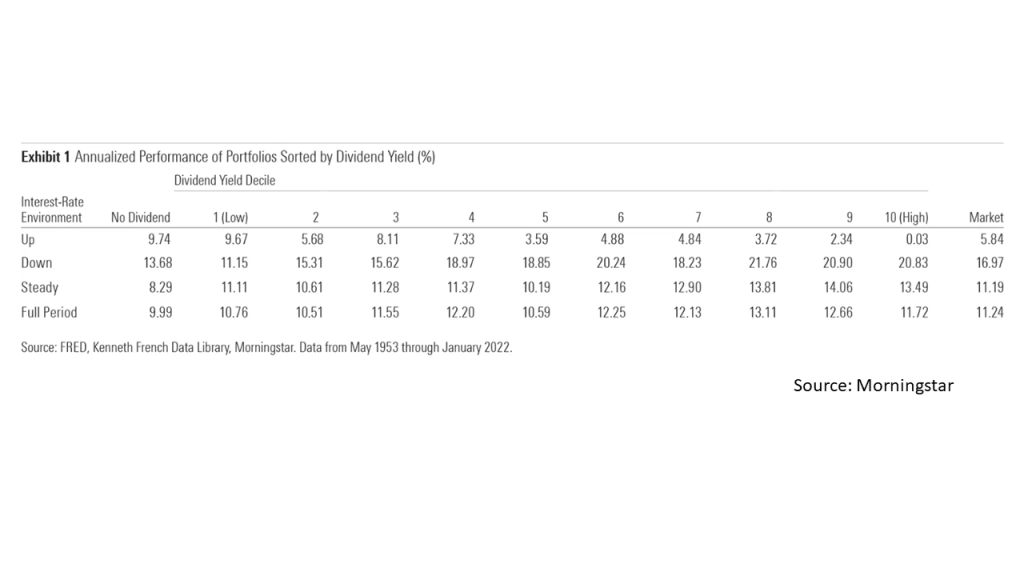1024x576 pixels.
Task: Click the Exhibit 1 table title
Action: 228,157
